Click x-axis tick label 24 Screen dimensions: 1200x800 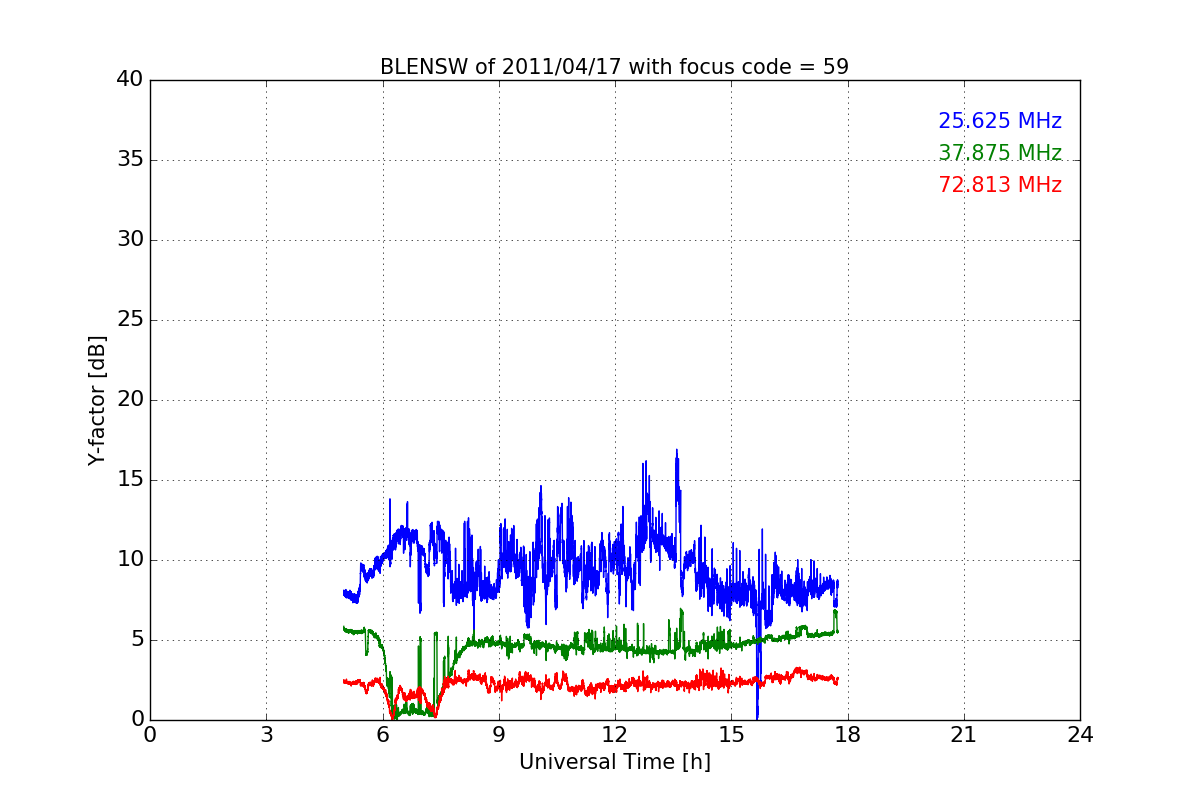[x=1080, y=735]
